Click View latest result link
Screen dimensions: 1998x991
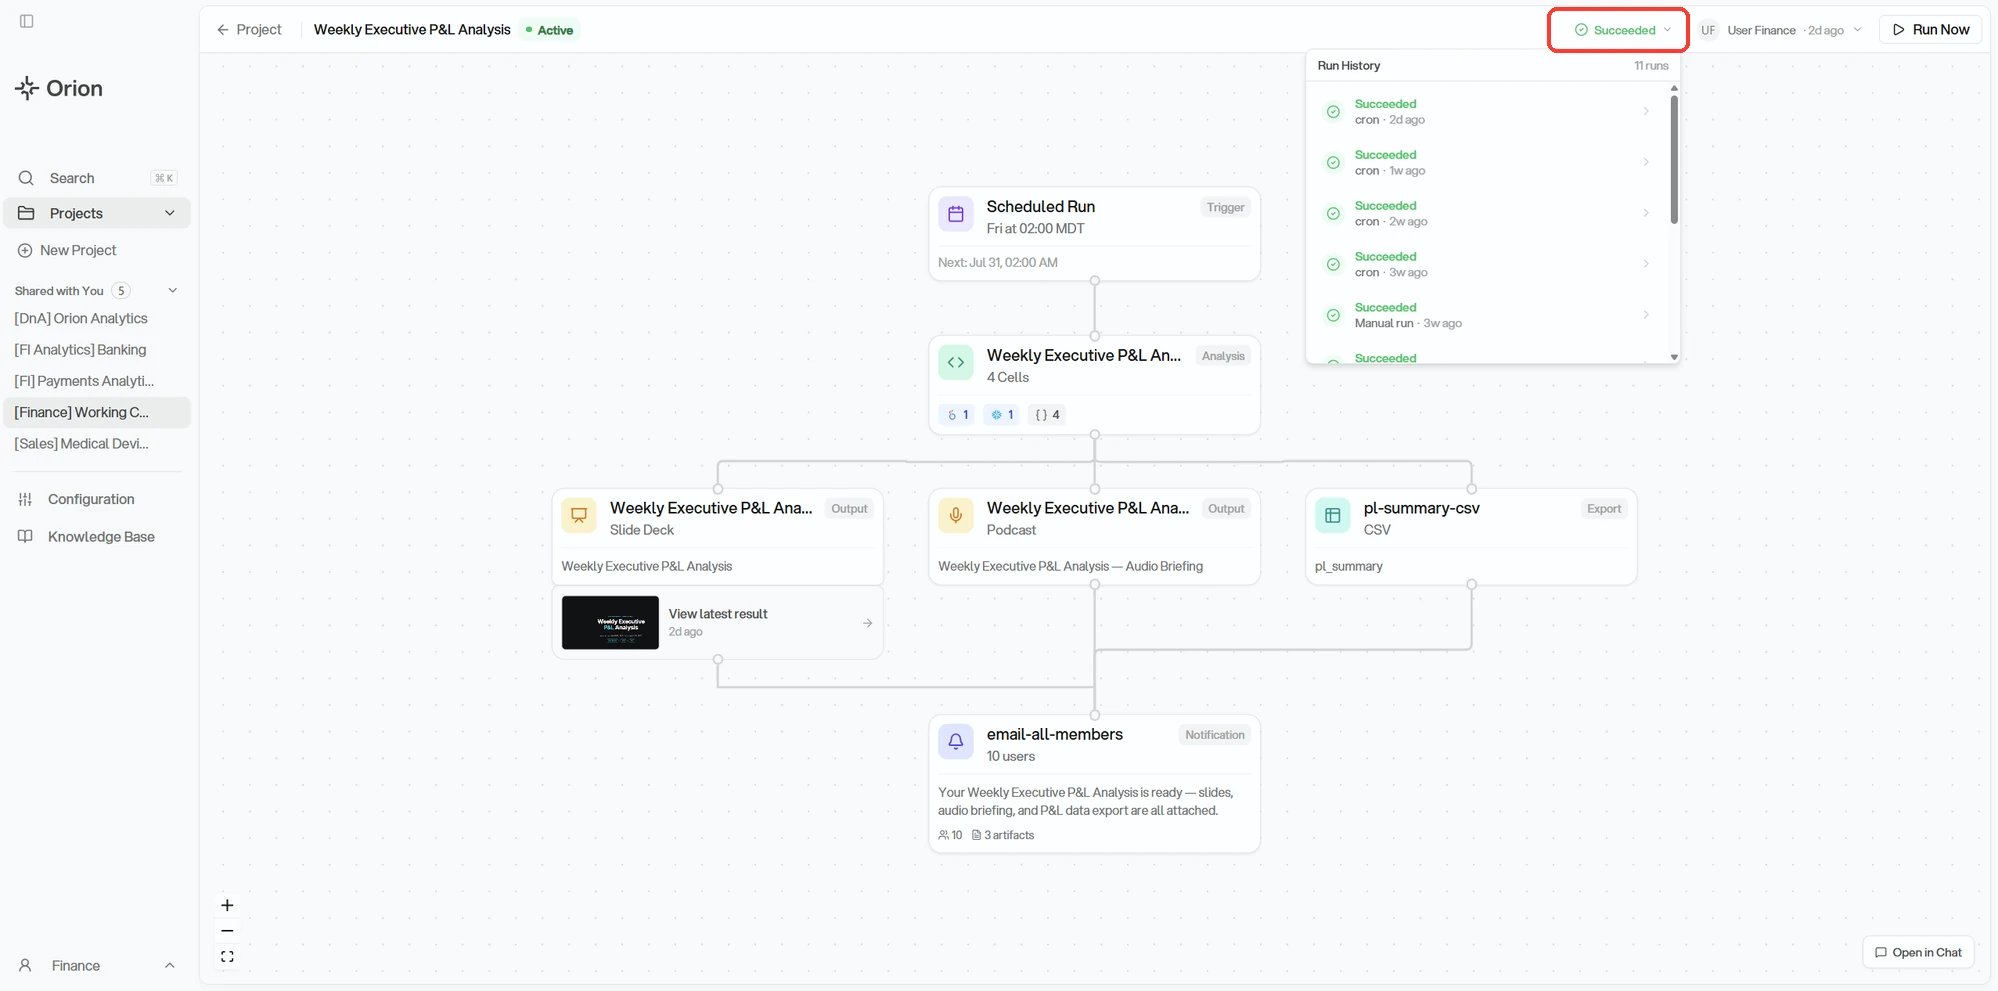718,614
